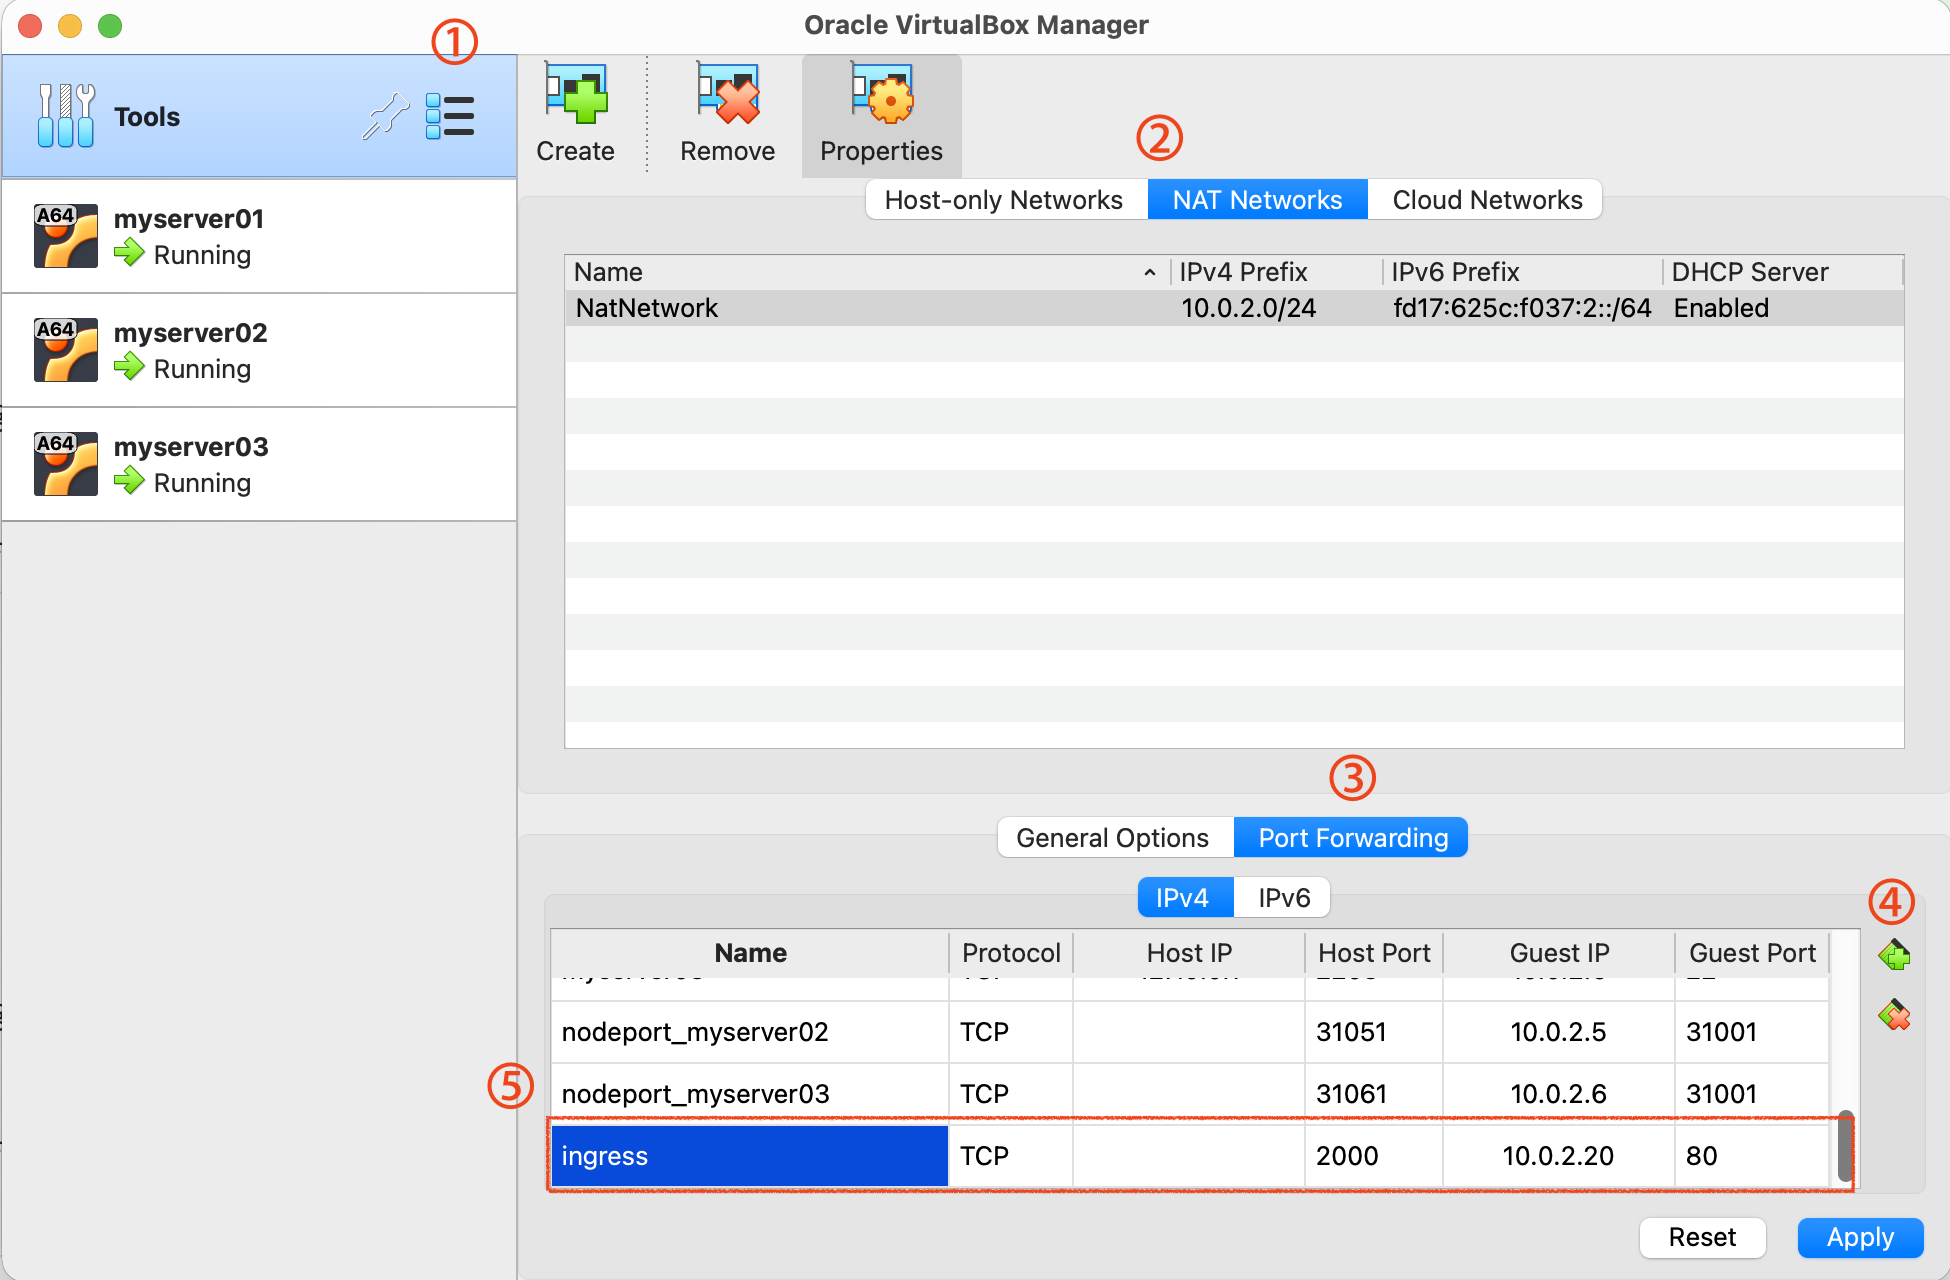This screenshot has height=1280, width=1950.
Task: Remove the selected port forwarding rule
Action: [1893, 1016]
